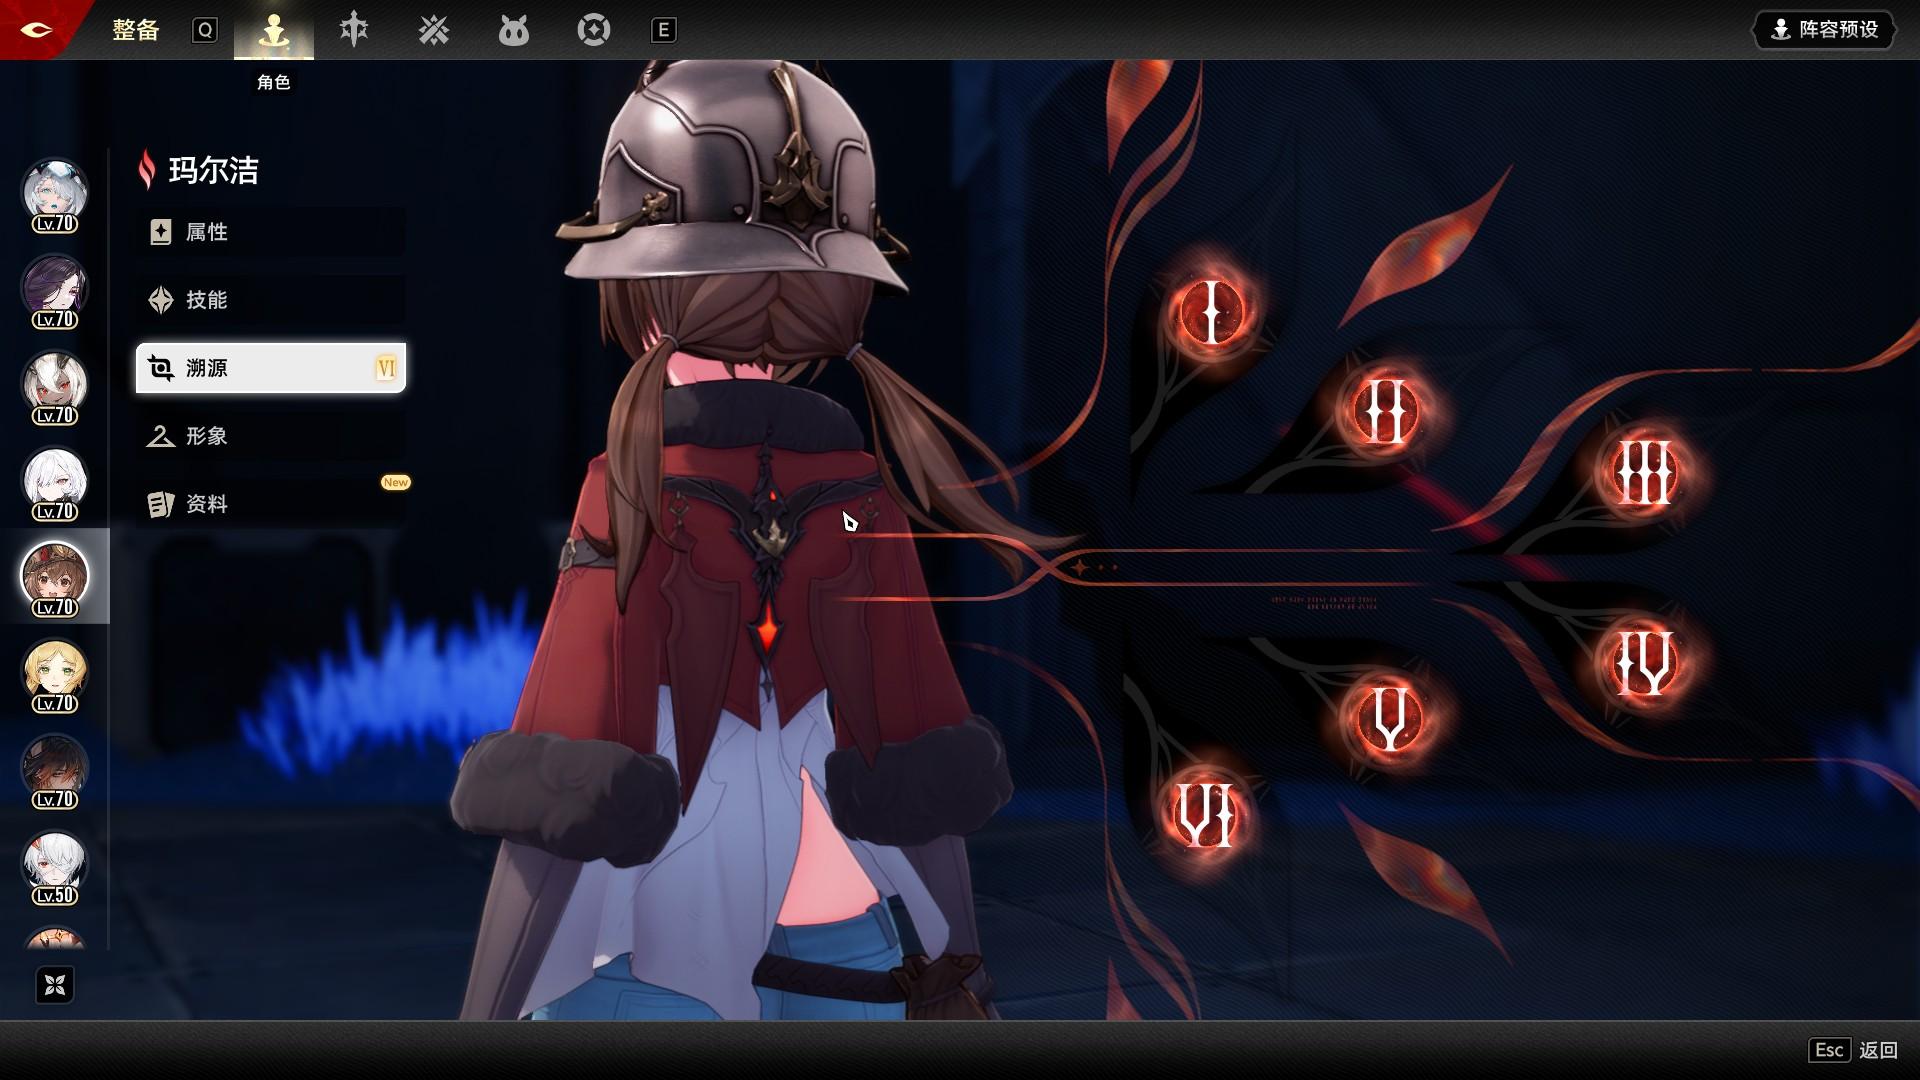1920x1080 pixels.
Task: Select resonance node II orb
Action: click(1385, 411)
